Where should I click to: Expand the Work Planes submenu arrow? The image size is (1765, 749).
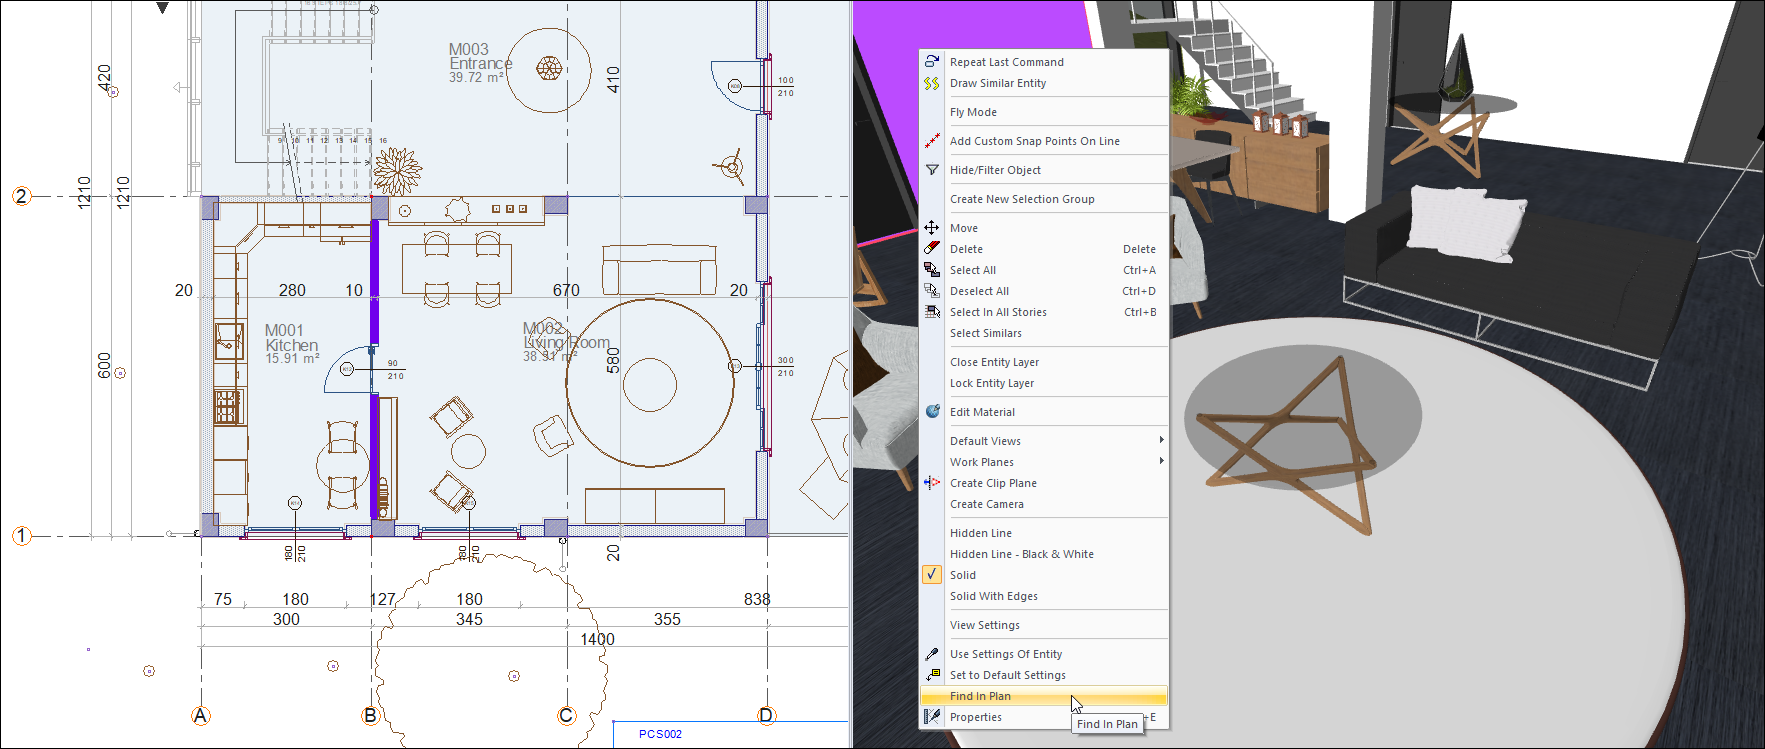1160,462
